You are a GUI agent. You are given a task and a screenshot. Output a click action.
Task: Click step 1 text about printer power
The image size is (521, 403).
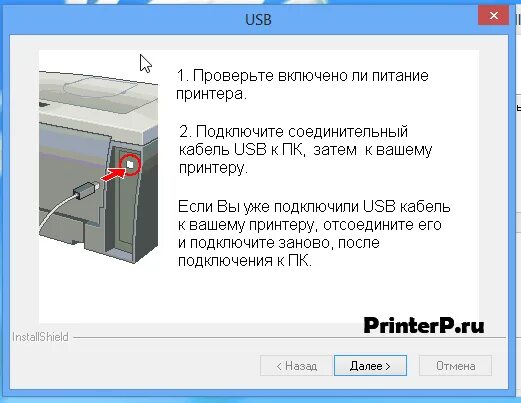(x=302, y=85)
